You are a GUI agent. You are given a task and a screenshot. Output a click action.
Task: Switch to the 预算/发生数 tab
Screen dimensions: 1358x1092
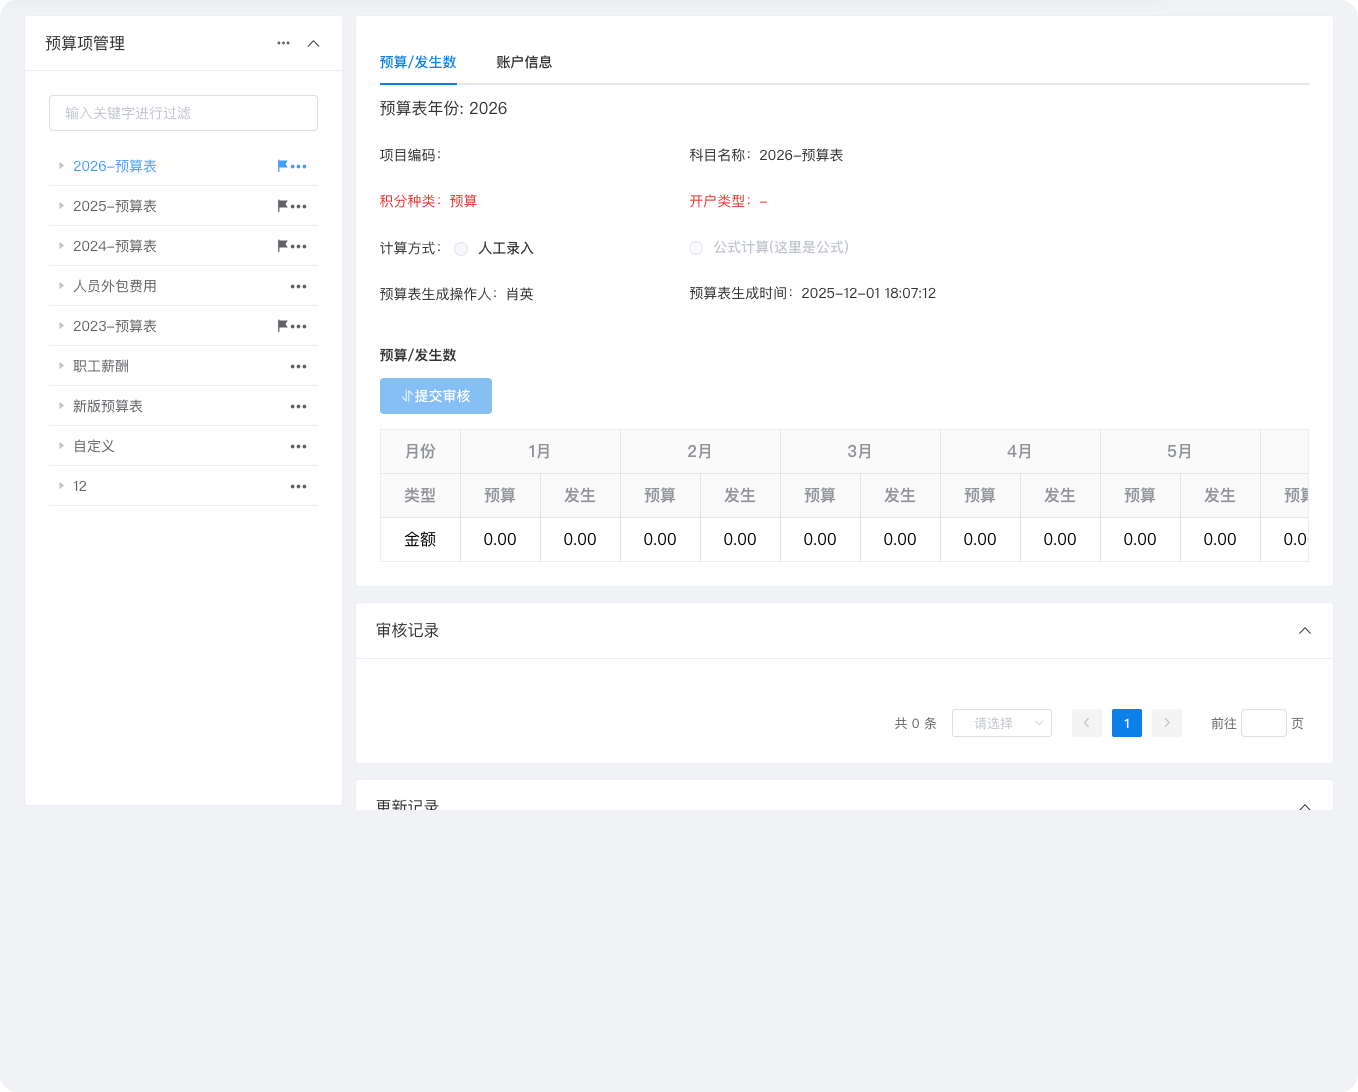pos(418,62)
